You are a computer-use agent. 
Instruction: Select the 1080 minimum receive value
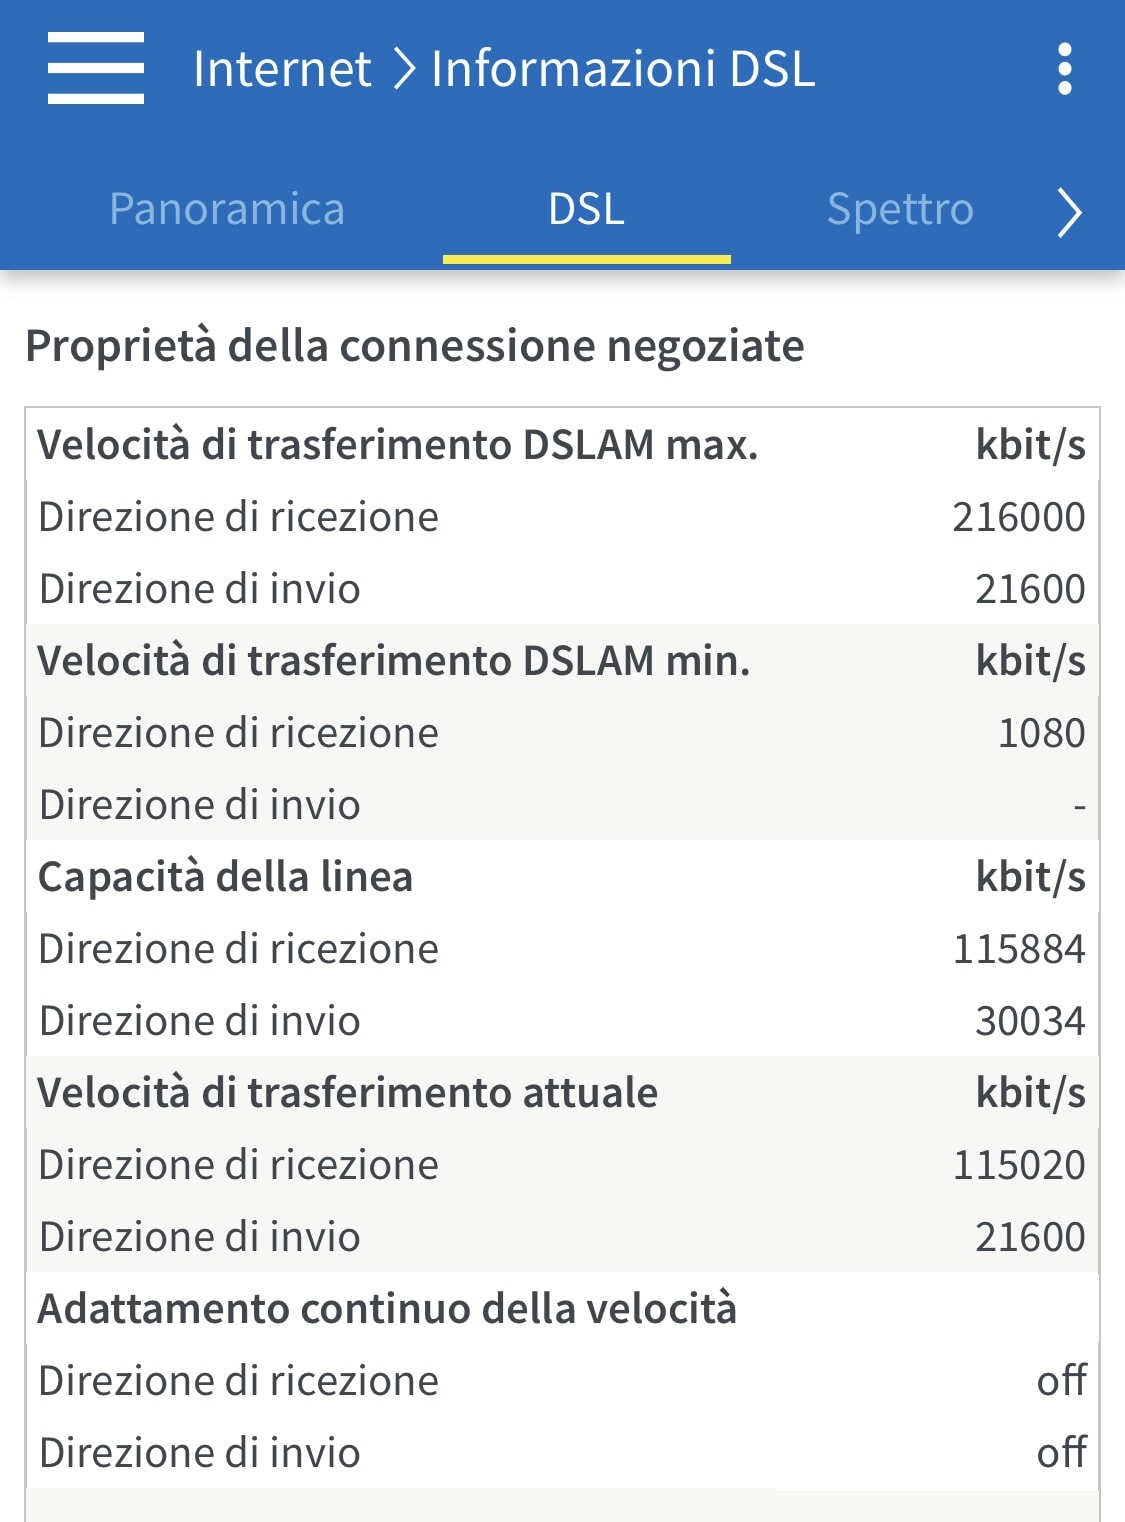point(1041,733)
